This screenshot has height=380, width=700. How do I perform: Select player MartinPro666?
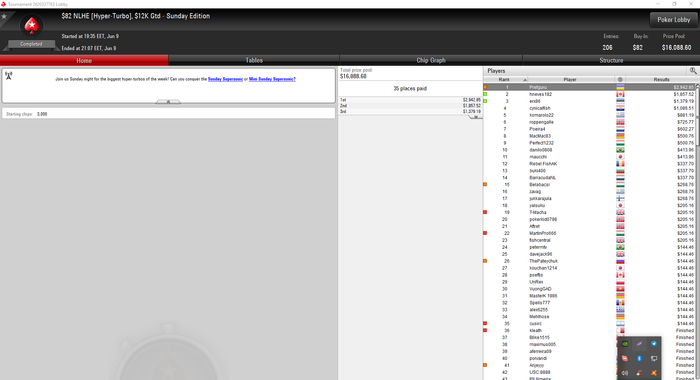589,233
